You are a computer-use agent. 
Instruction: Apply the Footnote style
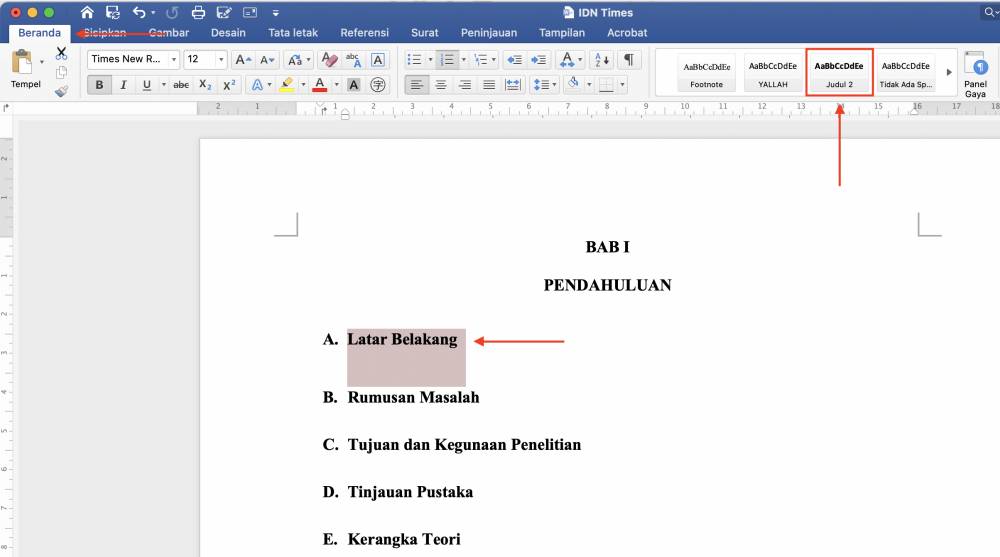click(x=707, y=73)
